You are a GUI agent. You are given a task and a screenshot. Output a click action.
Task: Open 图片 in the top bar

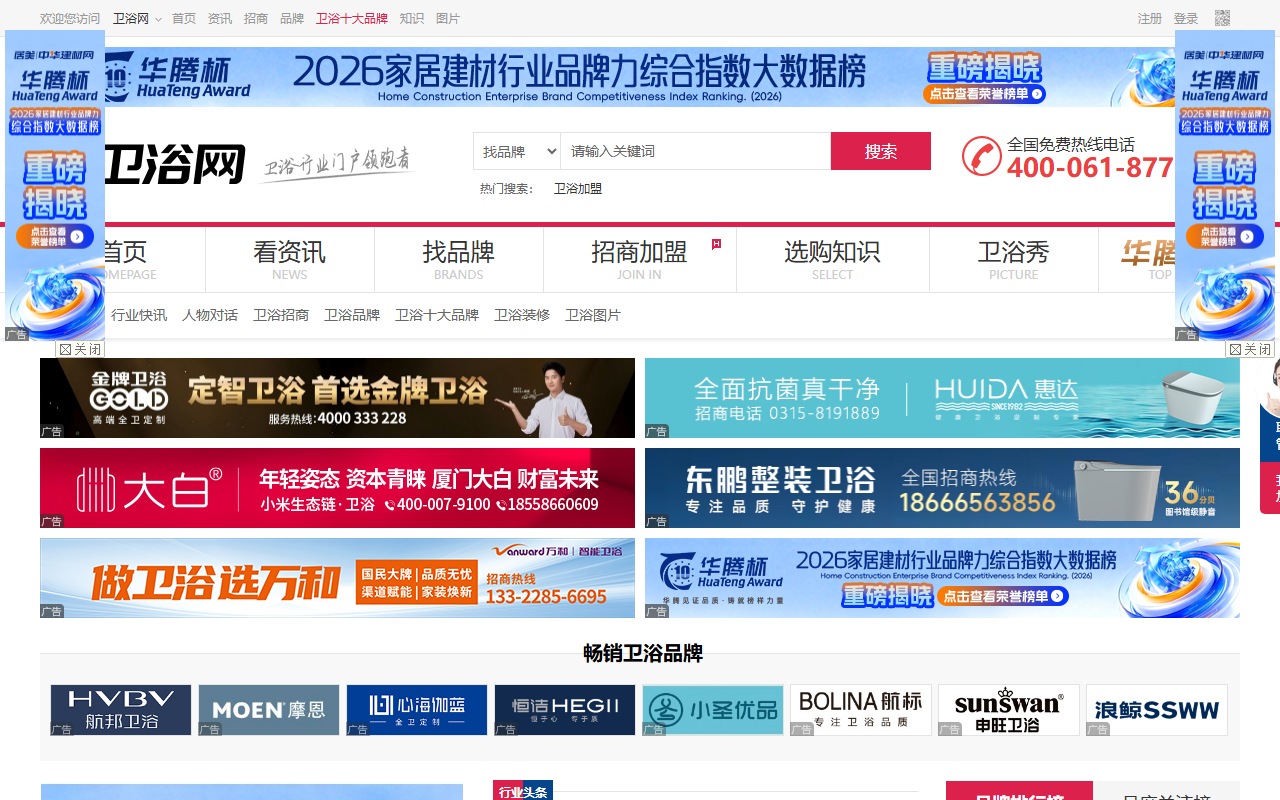coord(448,18)
